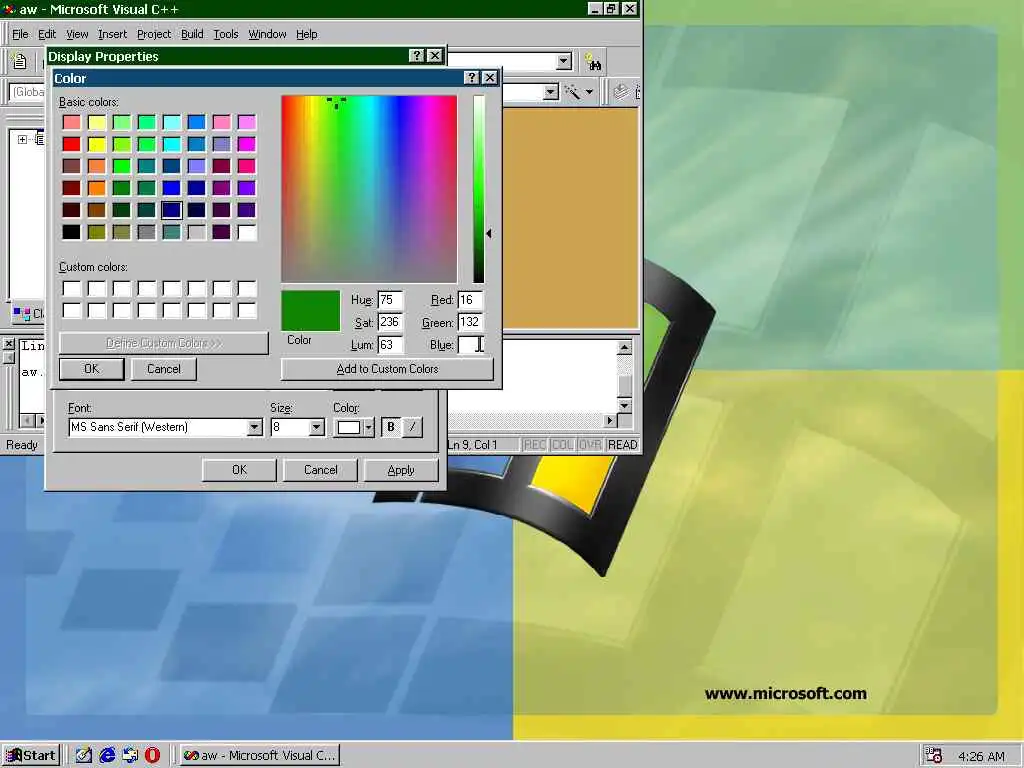Open the Start menu
The width and height of the screenshot is (1024, 768).
point(31,756)
